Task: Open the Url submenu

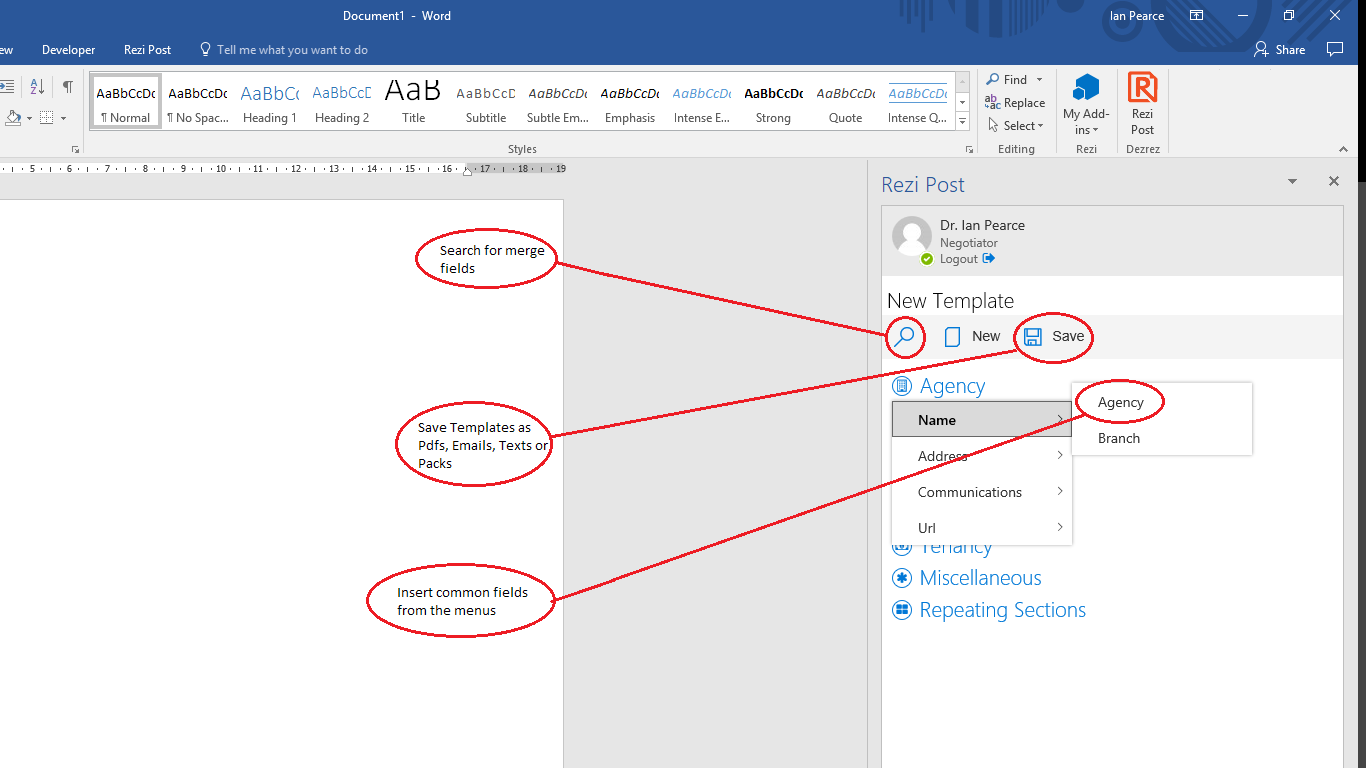Action: (981, 528)
